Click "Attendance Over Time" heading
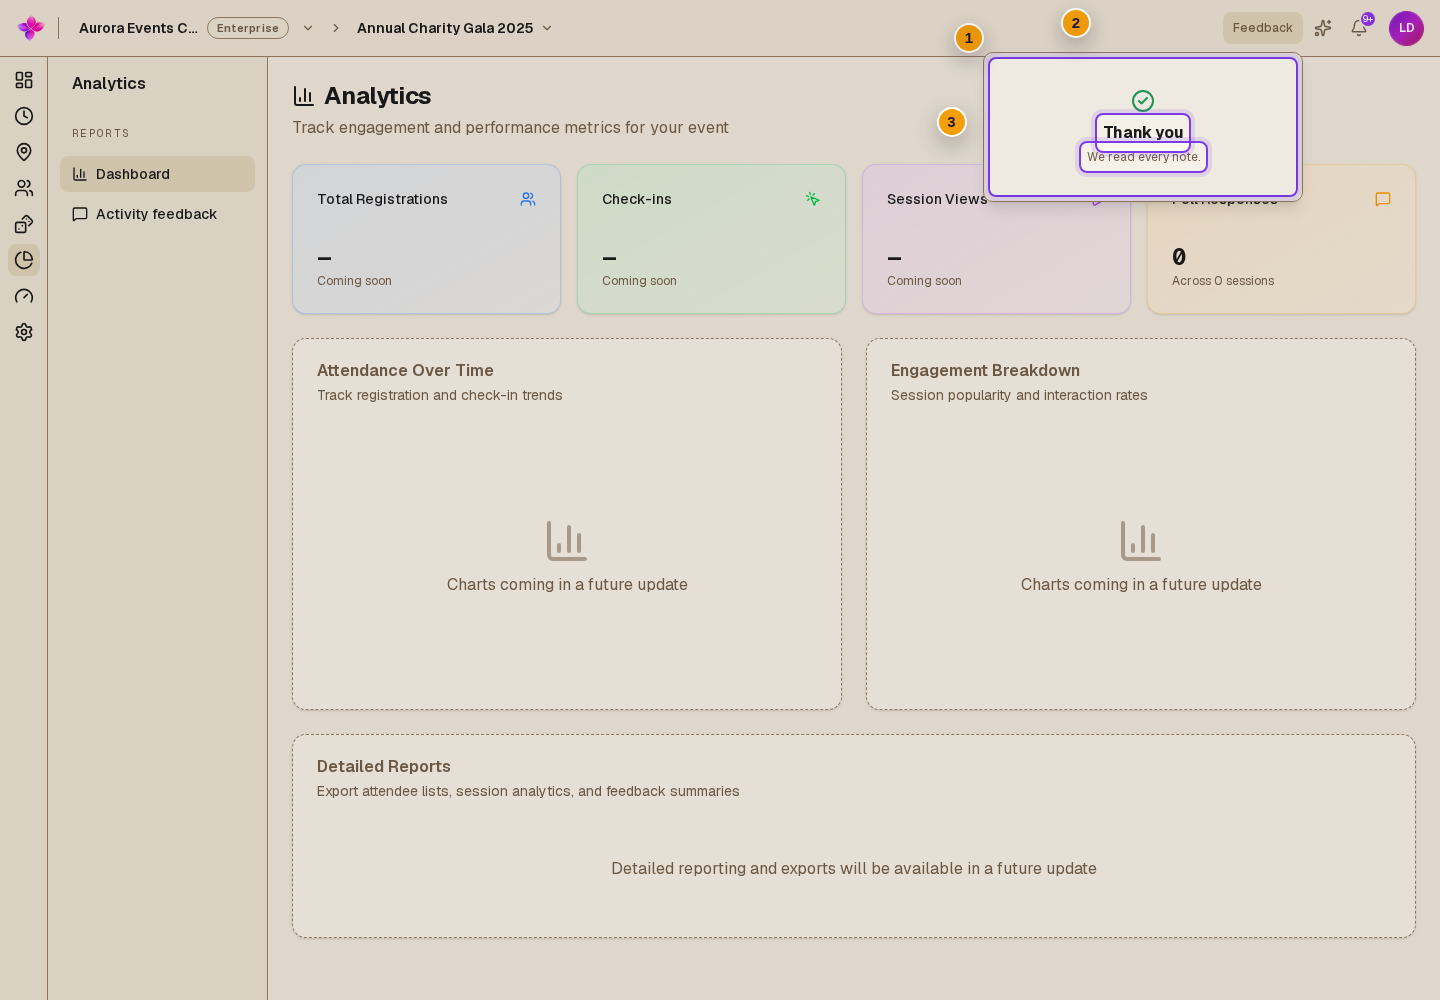Viewport: 1440px width, 1000px height. [x=405, y=370]
